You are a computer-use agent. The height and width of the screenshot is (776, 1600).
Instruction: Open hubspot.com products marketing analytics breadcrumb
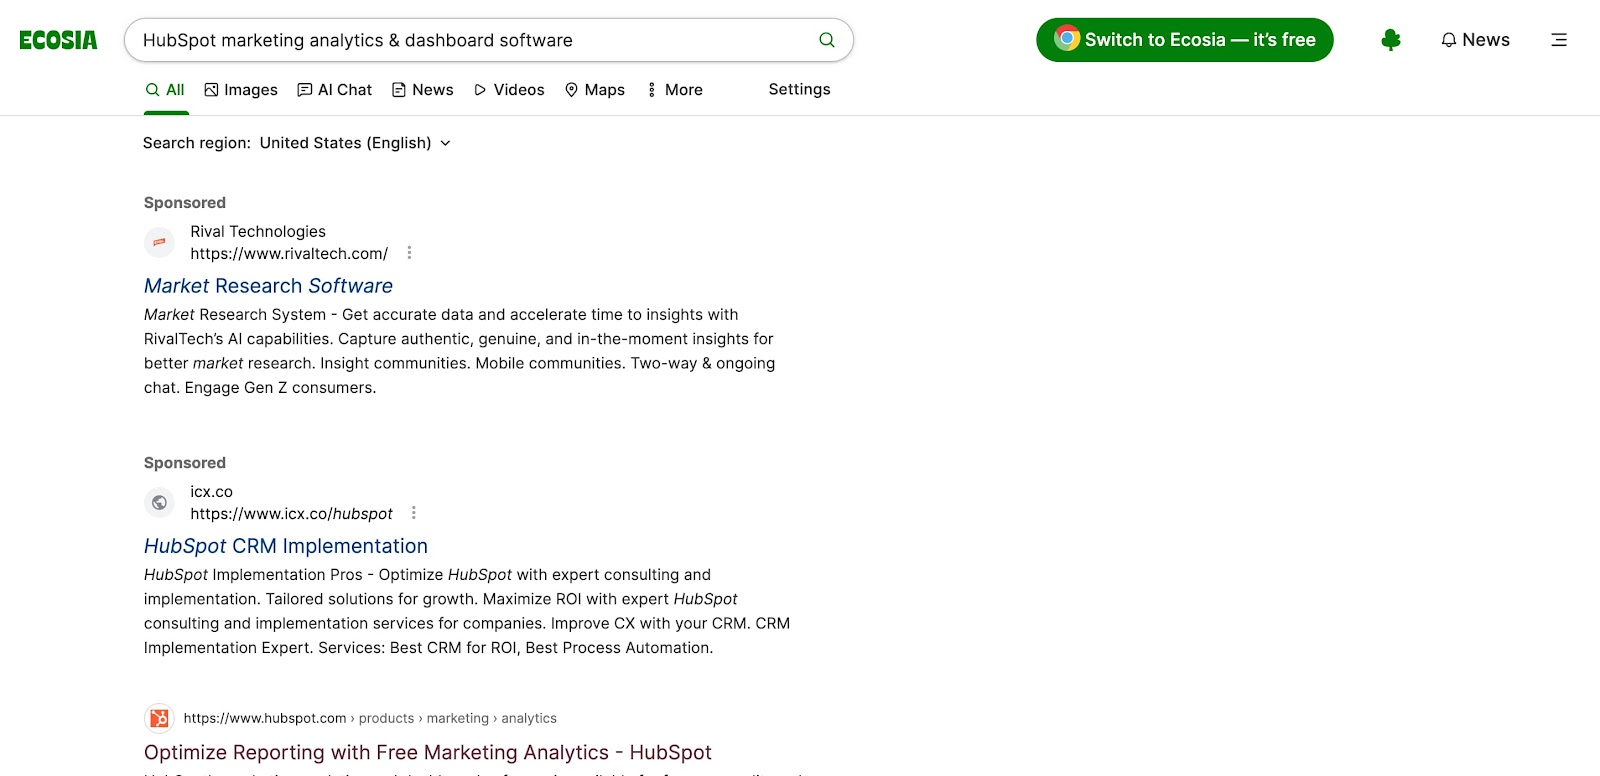[x=370, y=718]
